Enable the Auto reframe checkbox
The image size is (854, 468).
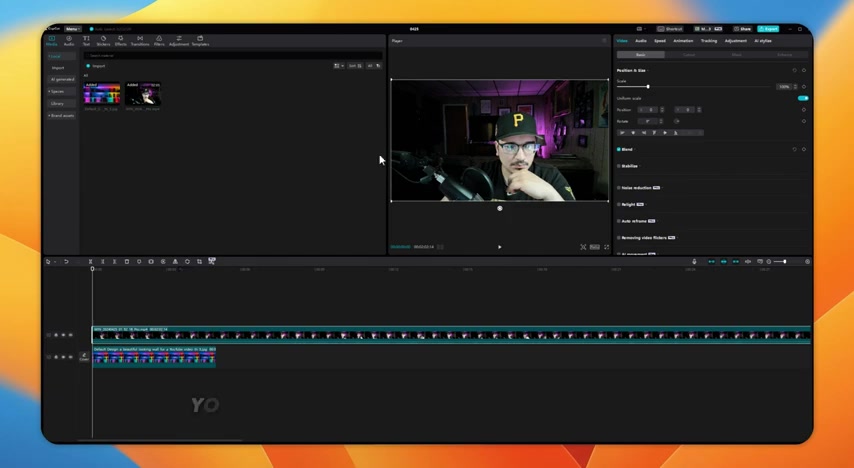point(619,221)
